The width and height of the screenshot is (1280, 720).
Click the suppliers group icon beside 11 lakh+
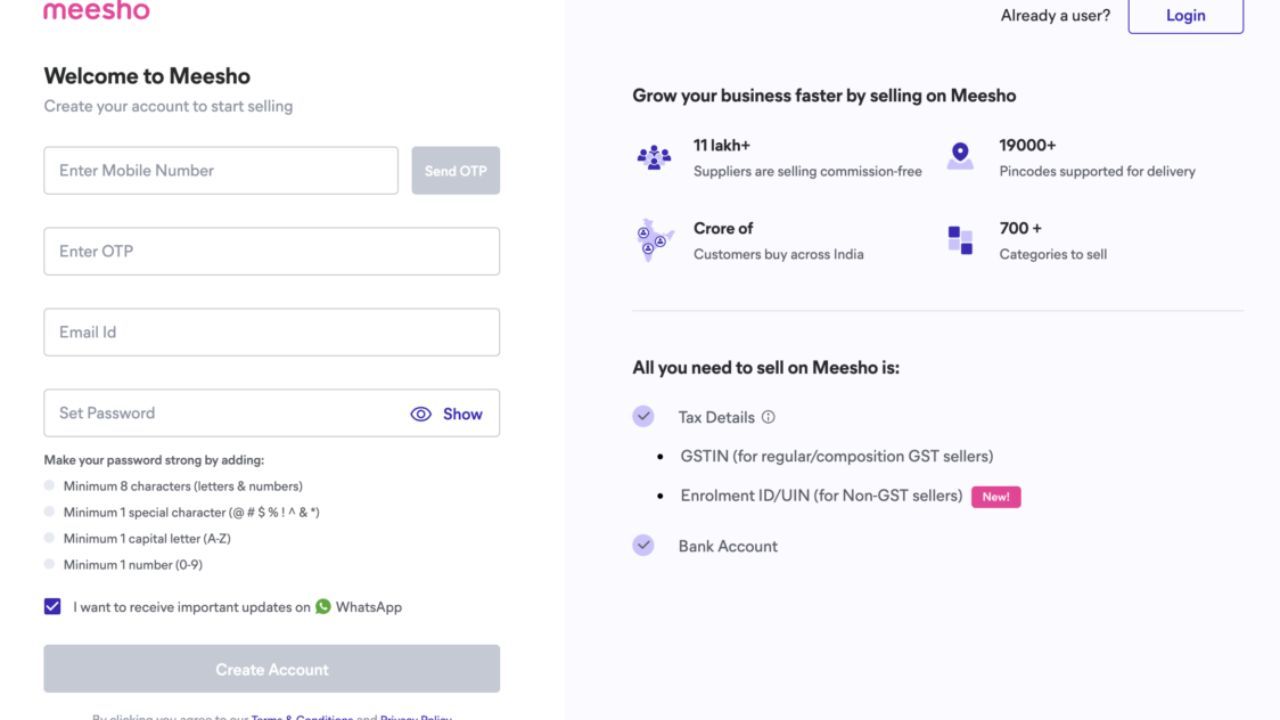point(655,157)
